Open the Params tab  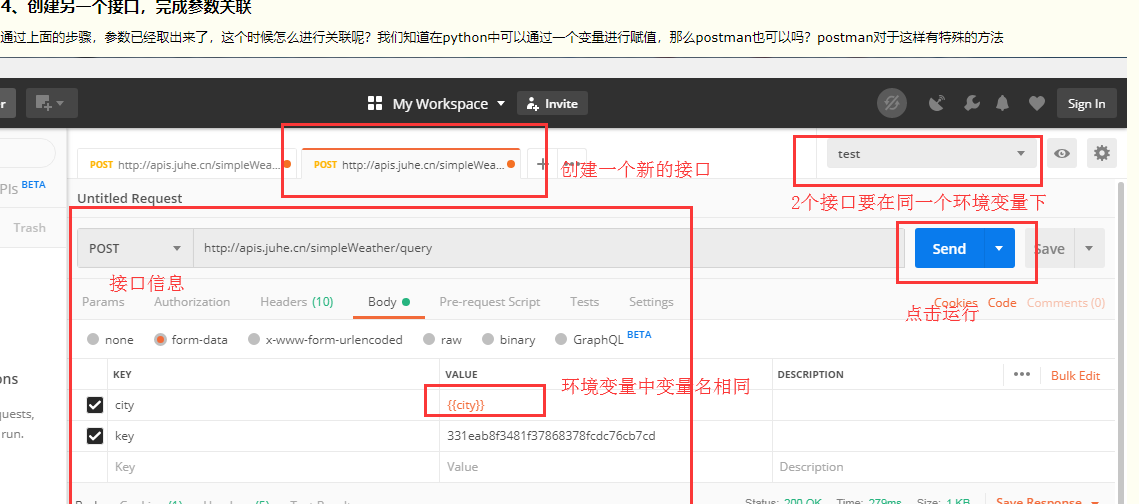coord(103,302)
